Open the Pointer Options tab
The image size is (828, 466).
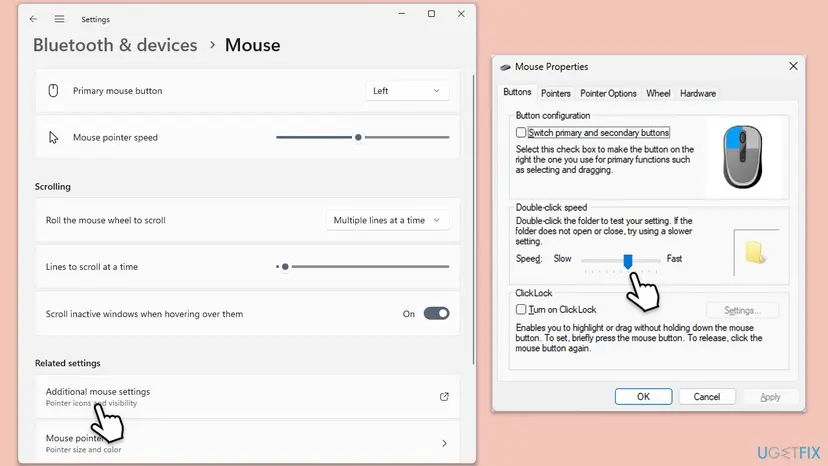pyautogui.click(x=608, y=94)
